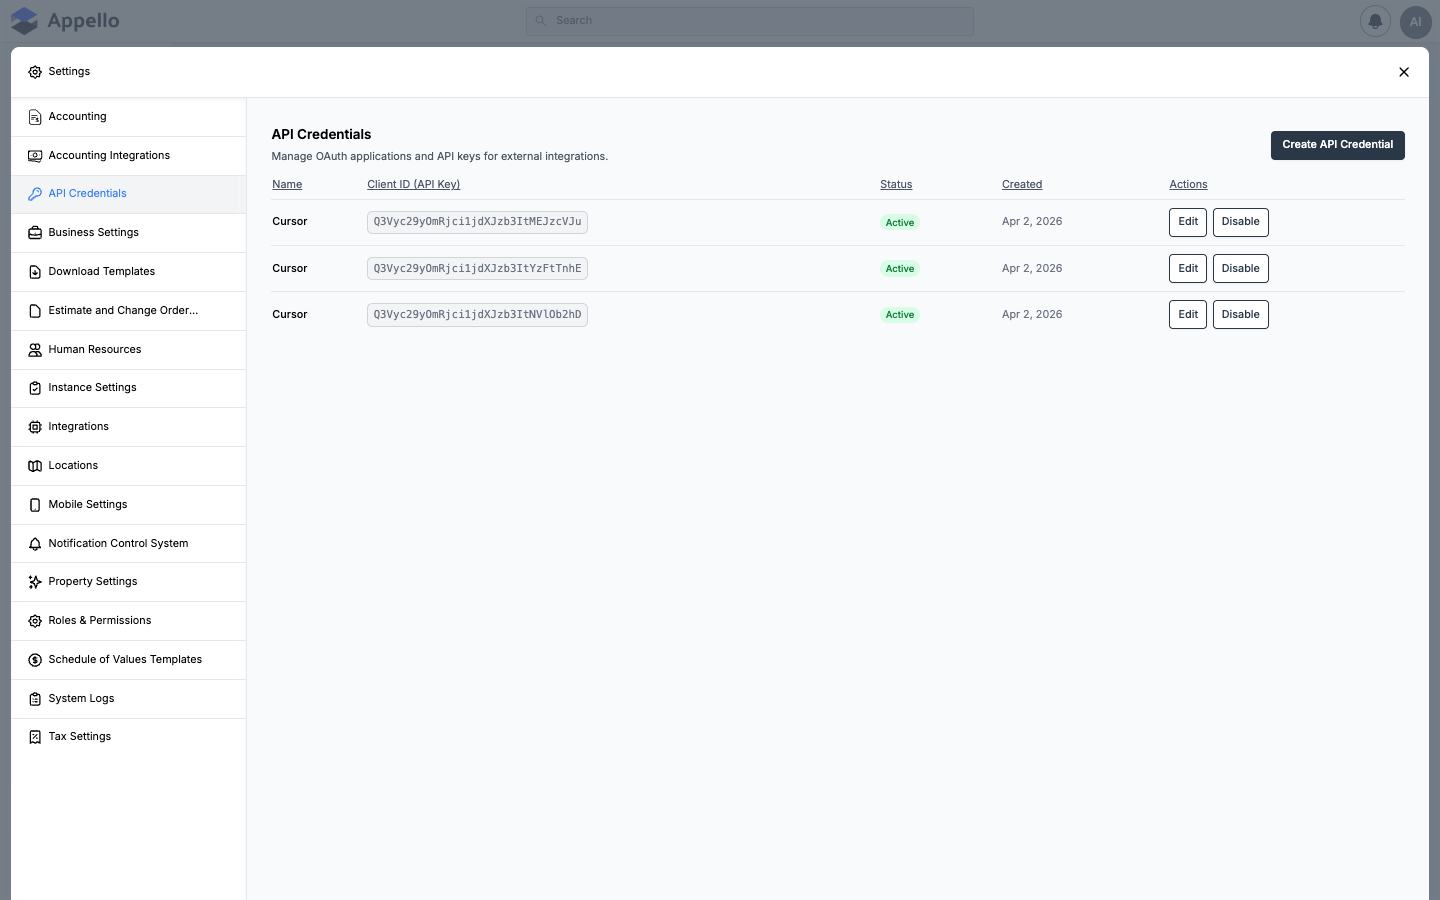Click the API Credentials key icon

point(35,194)
